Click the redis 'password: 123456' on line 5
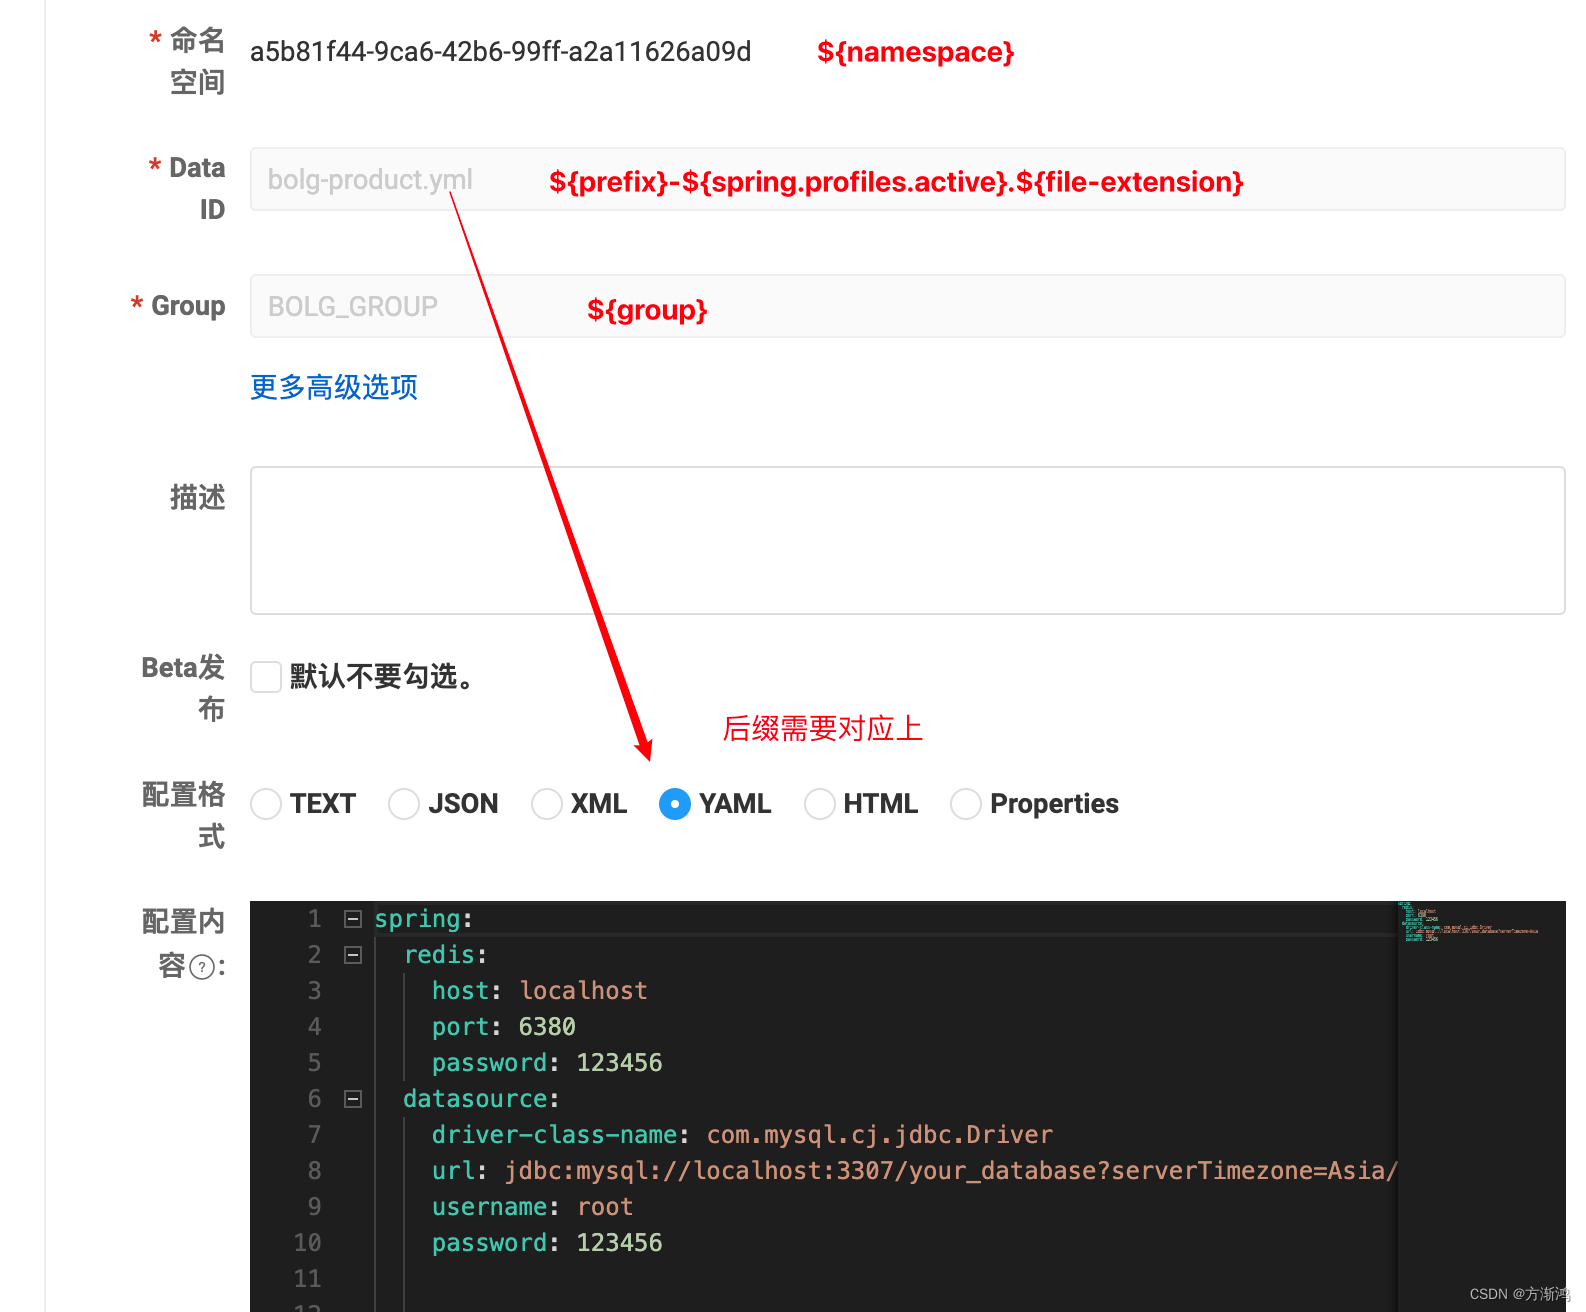The image size is (1586, 1312). pyautogui.click(x=547, y=1063)
